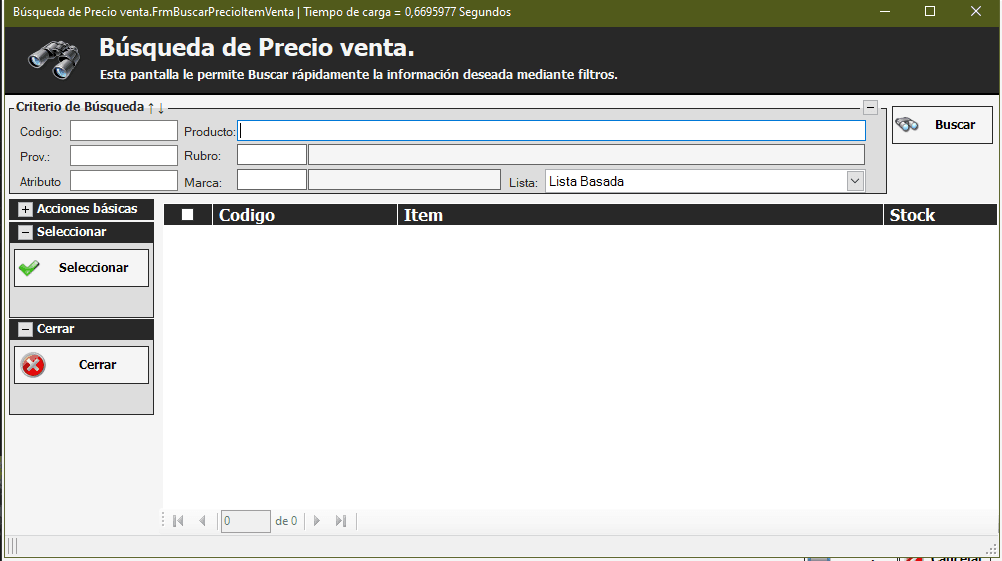The width and height of the screenshot is (1002, 561).
Task: Collapse the Criterio de Búsqueda group
Action: point(870,107)
